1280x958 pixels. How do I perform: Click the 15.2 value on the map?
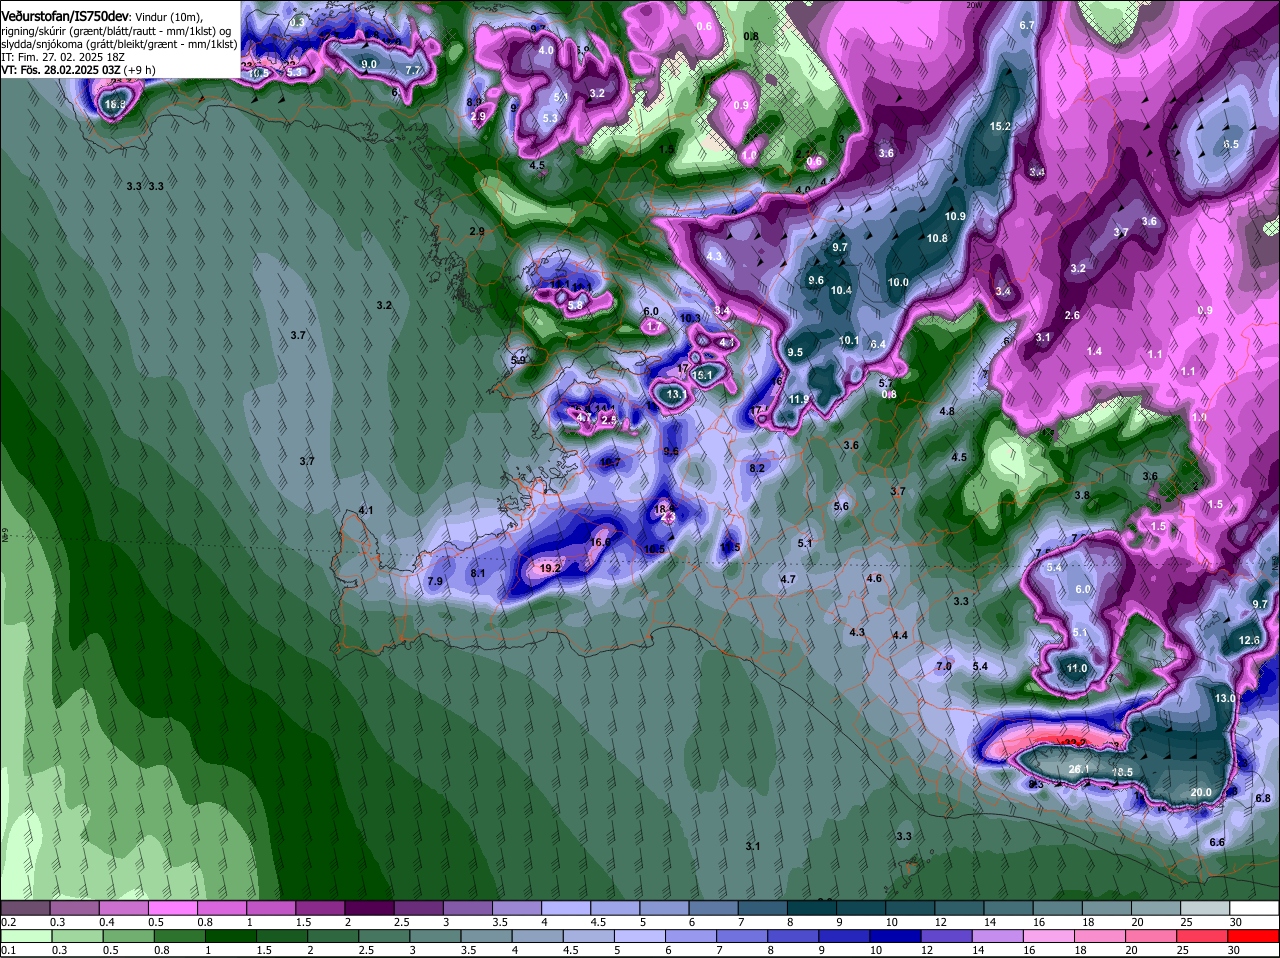click(1000, 127)
